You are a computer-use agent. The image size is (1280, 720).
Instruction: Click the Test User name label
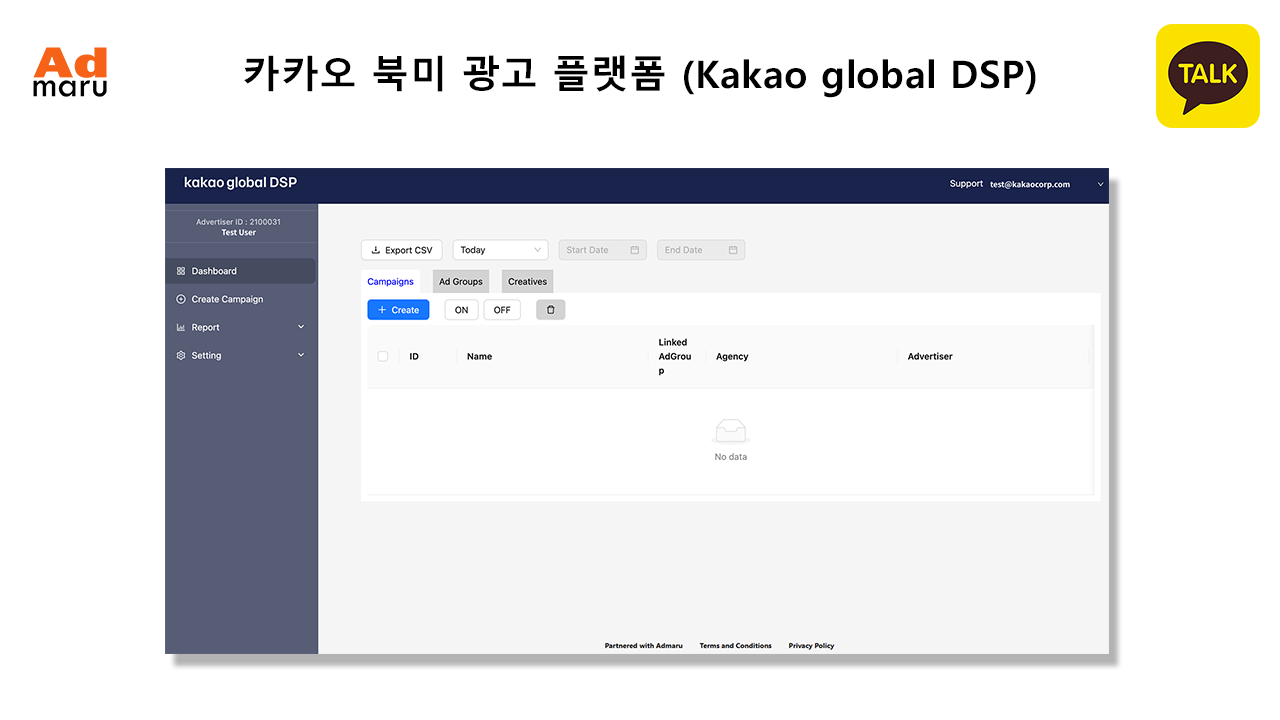[x=238, y=233]
